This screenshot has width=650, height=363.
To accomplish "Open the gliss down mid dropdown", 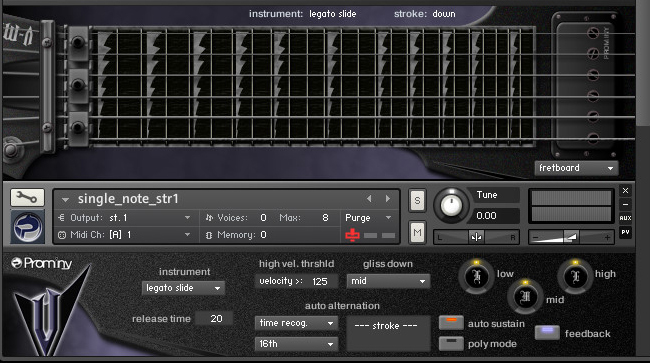I will pos(388,281).
